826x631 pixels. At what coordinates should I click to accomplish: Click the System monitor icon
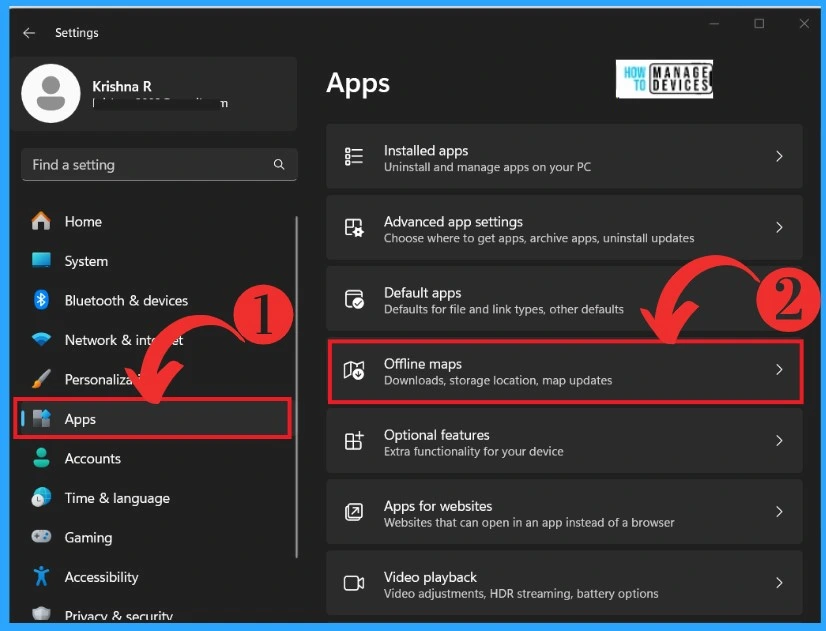coord(41,260)
